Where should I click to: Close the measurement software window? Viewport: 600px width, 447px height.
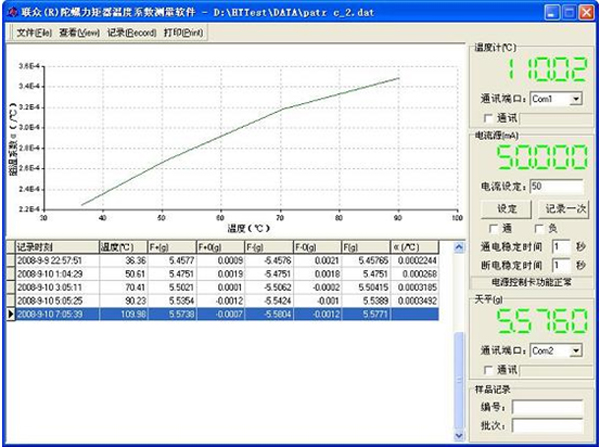[x=586, y=11]
